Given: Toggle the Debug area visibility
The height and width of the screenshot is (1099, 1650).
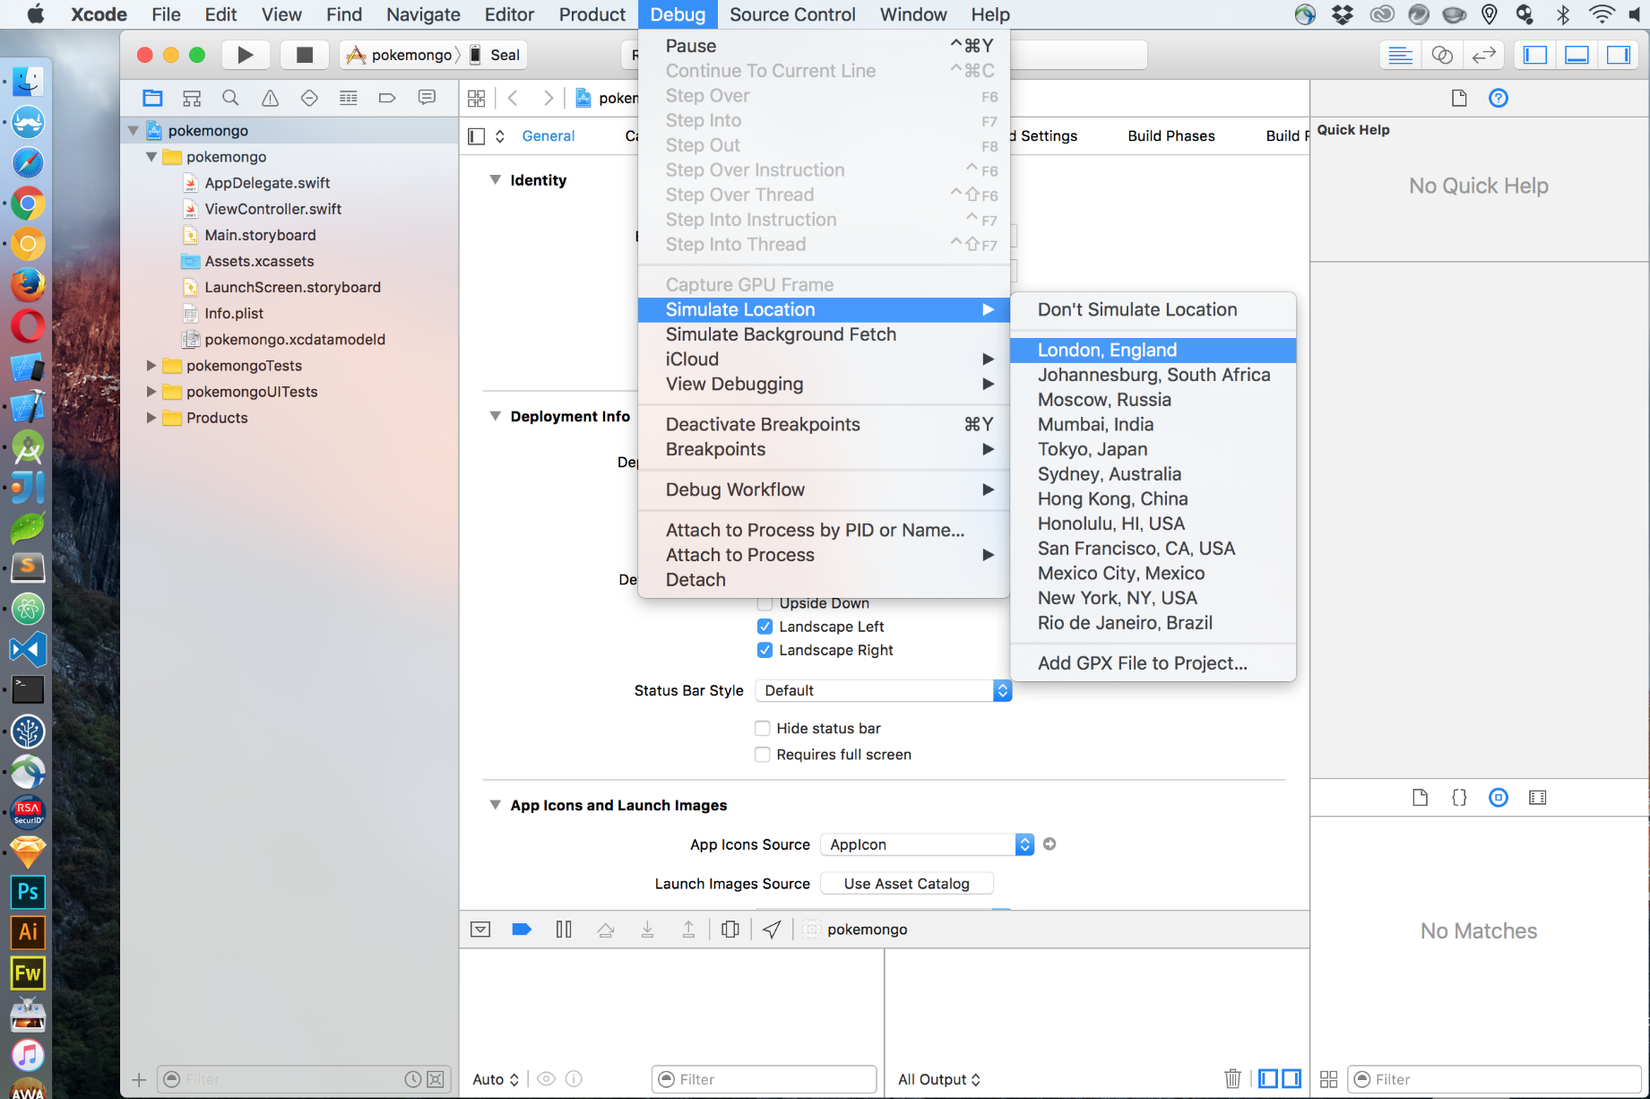Looking at the screenshot, I should (1577, 55).
